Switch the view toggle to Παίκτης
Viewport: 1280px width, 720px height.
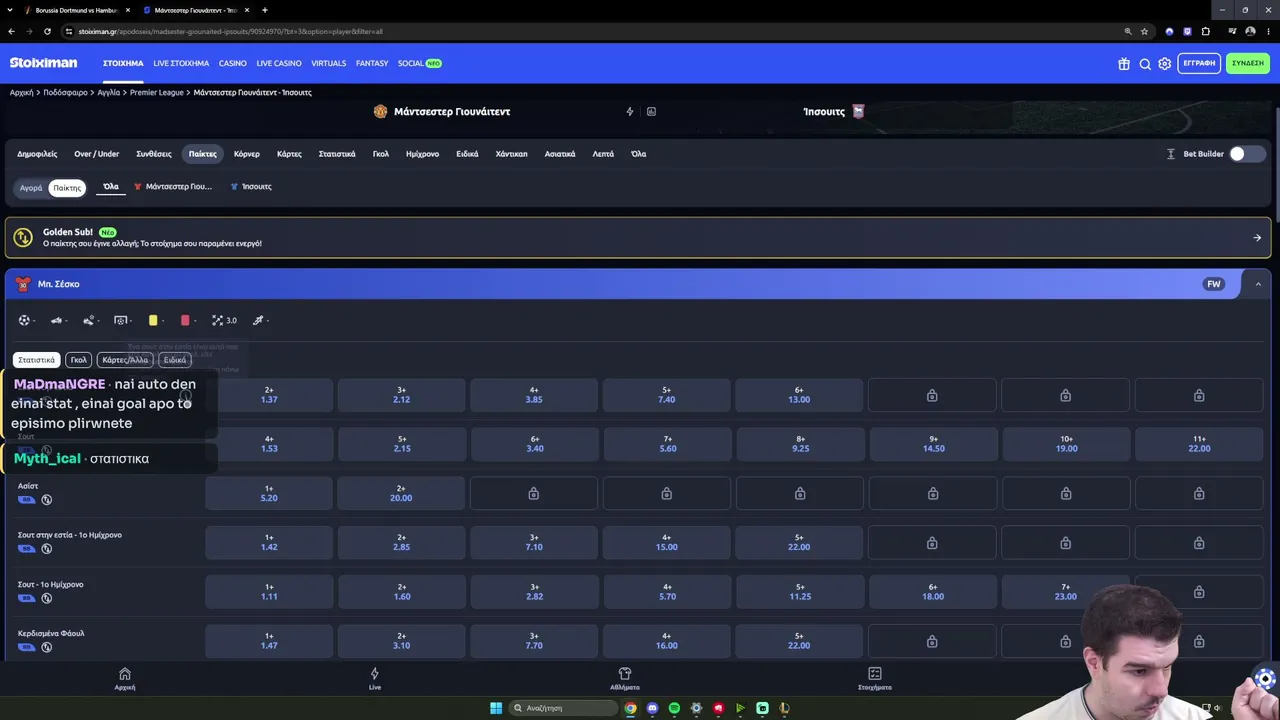(x=67, y=188)
